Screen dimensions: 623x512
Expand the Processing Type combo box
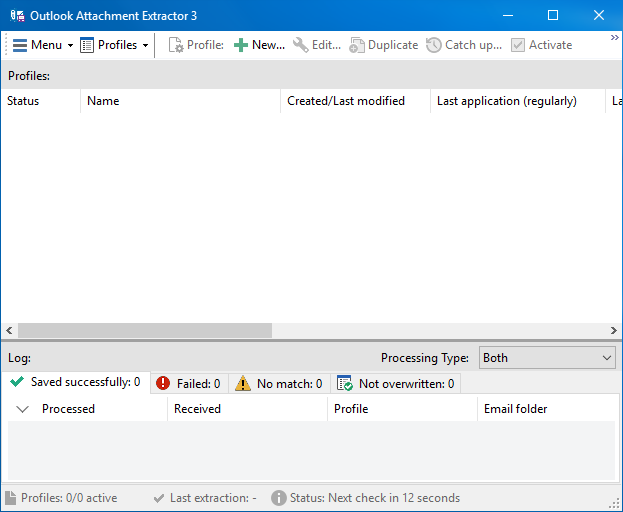pyautogui.click(x=546, y=358)
